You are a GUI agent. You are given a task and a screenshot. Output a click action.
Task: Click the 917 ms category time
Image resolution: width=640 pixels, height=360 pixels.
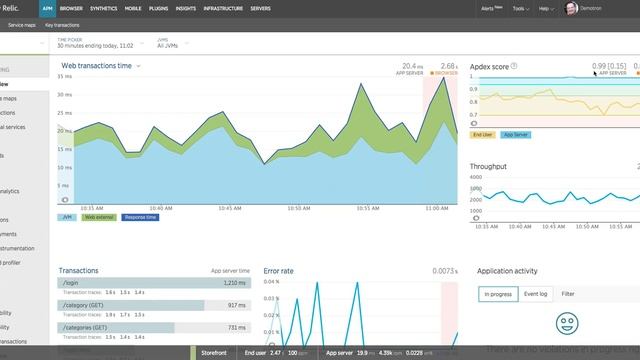tap(237, 305)
